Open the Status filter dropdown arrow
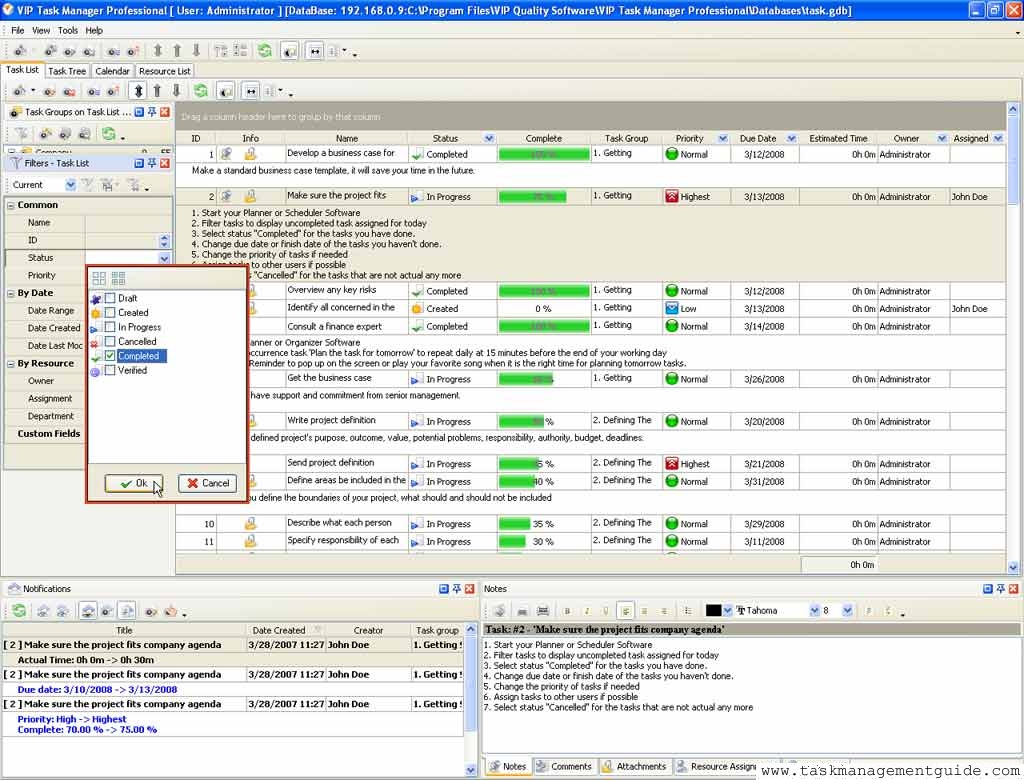Image resolution: width=1024 pixels, height=780 pixels. pyautogui.click(x=165, y=258)
